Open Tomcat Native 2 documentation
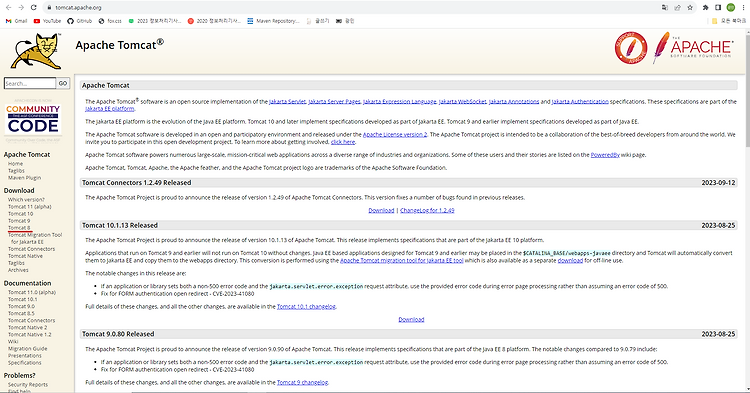 pyautogui.click(x=27, y=328)
